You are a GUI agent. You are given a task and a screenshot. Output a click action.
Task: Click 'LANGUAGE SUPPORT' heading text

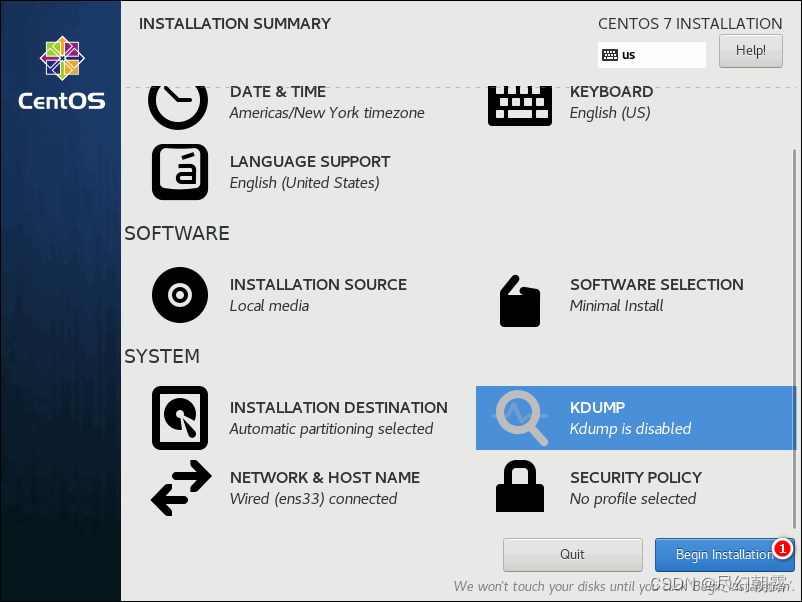[x=310, y=162]
